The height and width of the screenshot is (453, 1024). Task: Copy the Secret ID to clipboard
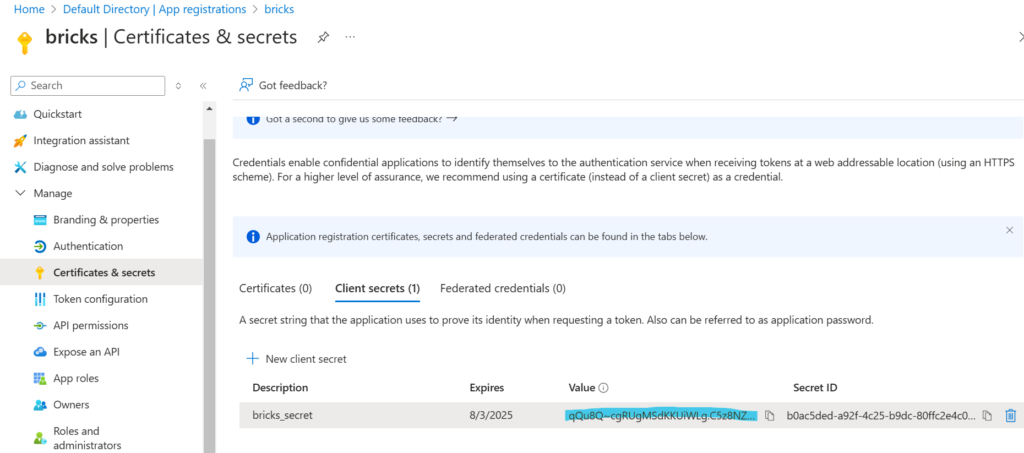pos(987,415)
